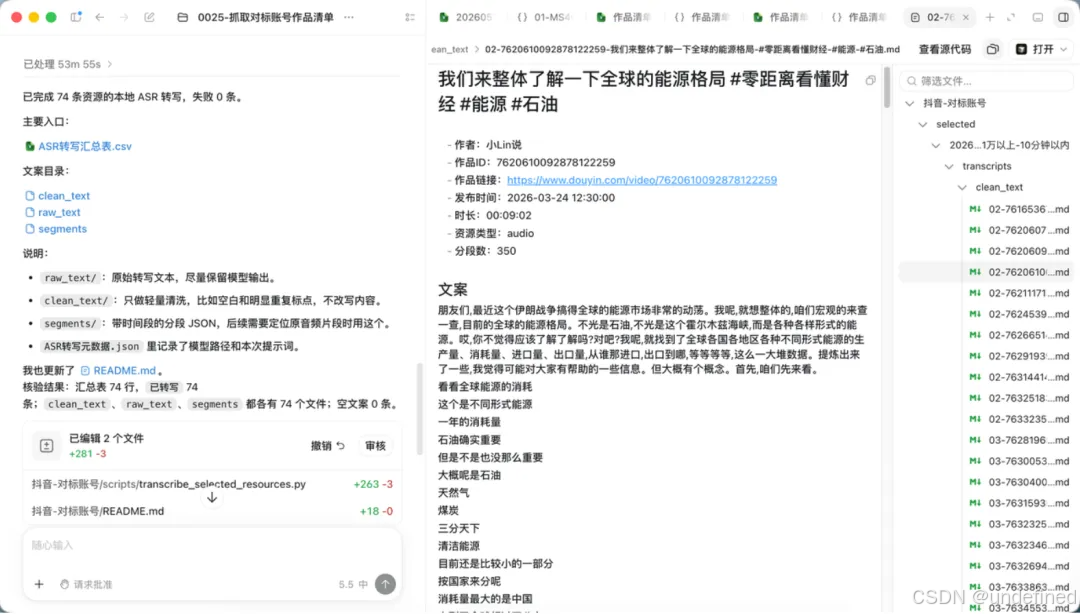This screenshot has height=614, width=1080.
Task: Start a new chat with the compose icon
Action: pyautogui.click(x=149, y=17)
